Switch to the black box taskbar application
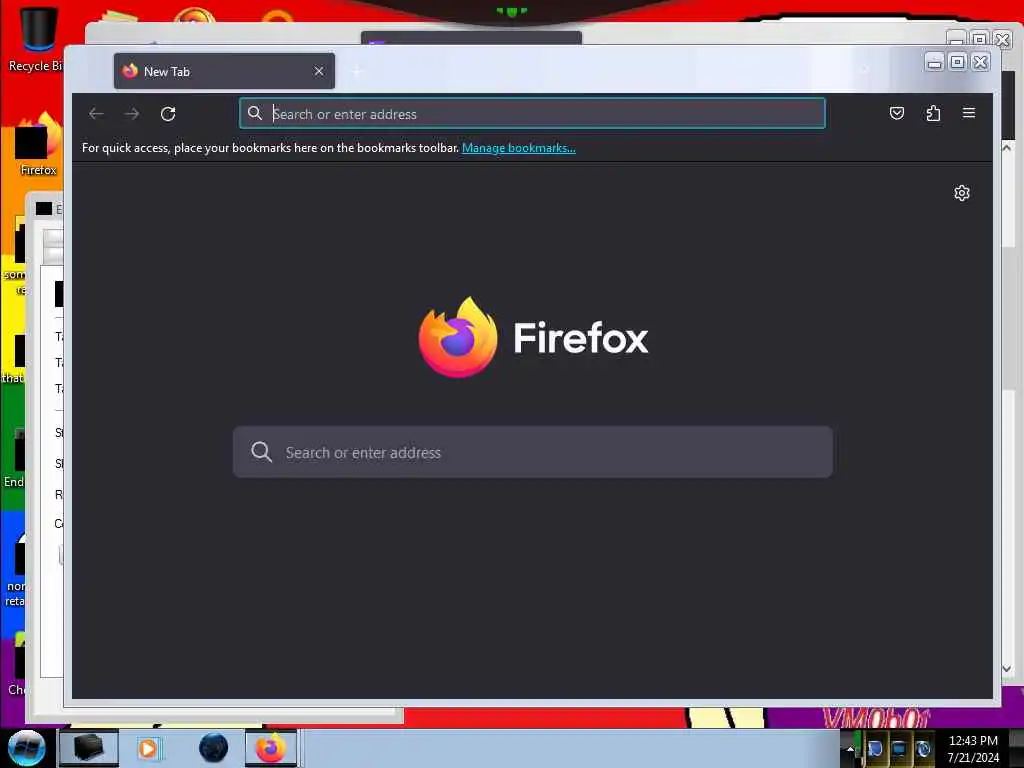This screenshot has height=768, width=1024. coord(89,748)
